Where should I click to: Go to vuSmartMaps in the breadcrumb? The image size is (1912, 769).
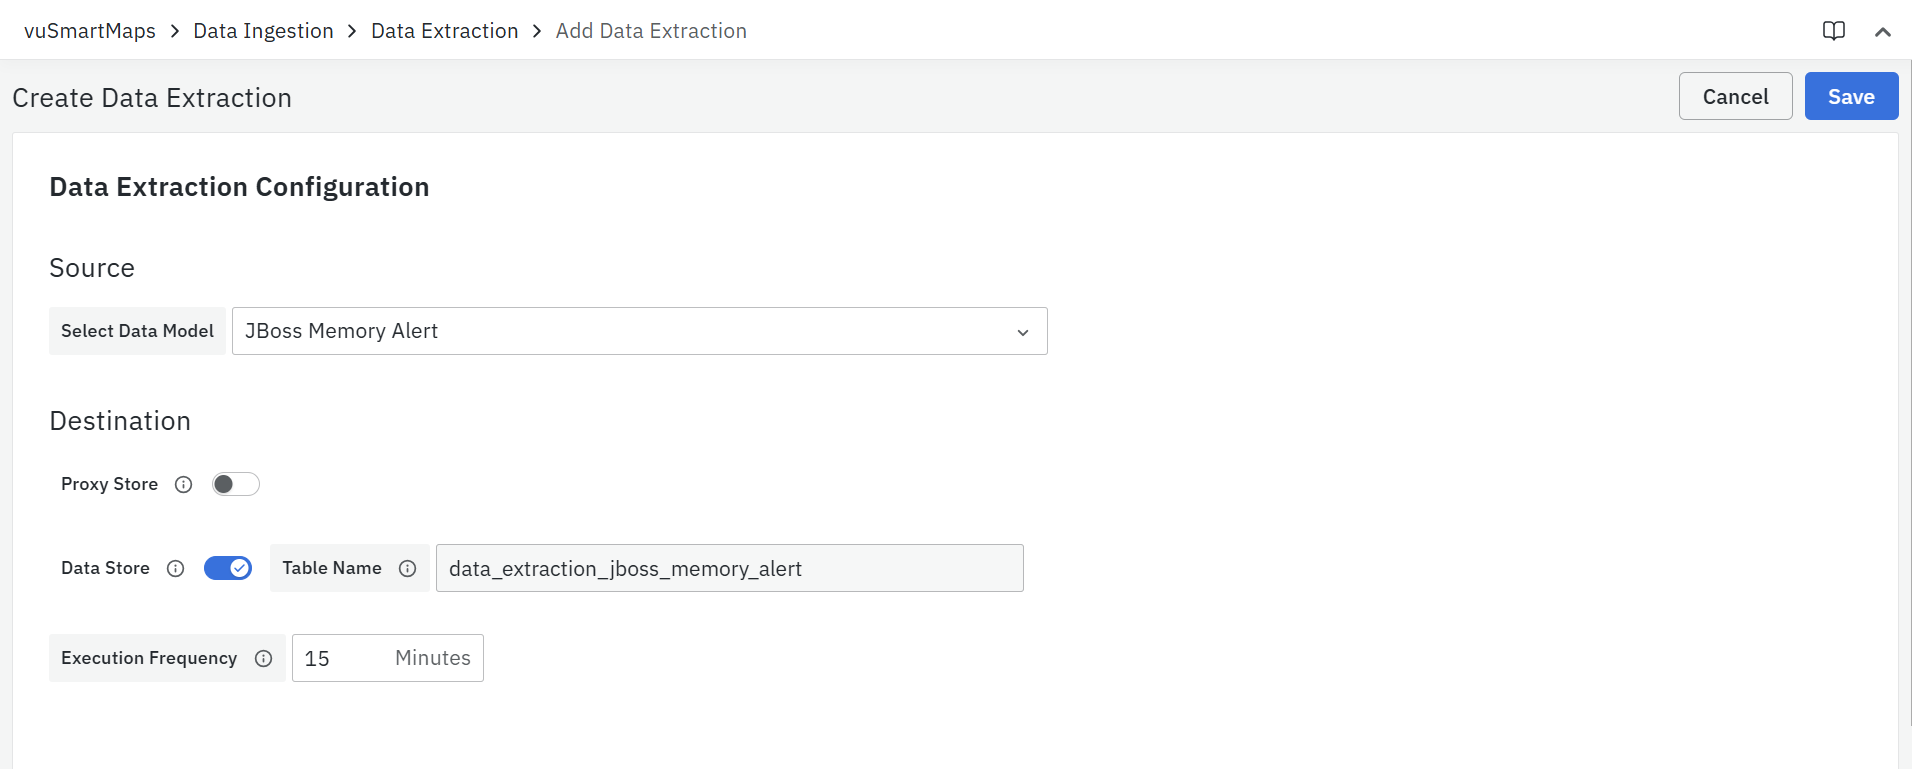[x=90, y=31]
